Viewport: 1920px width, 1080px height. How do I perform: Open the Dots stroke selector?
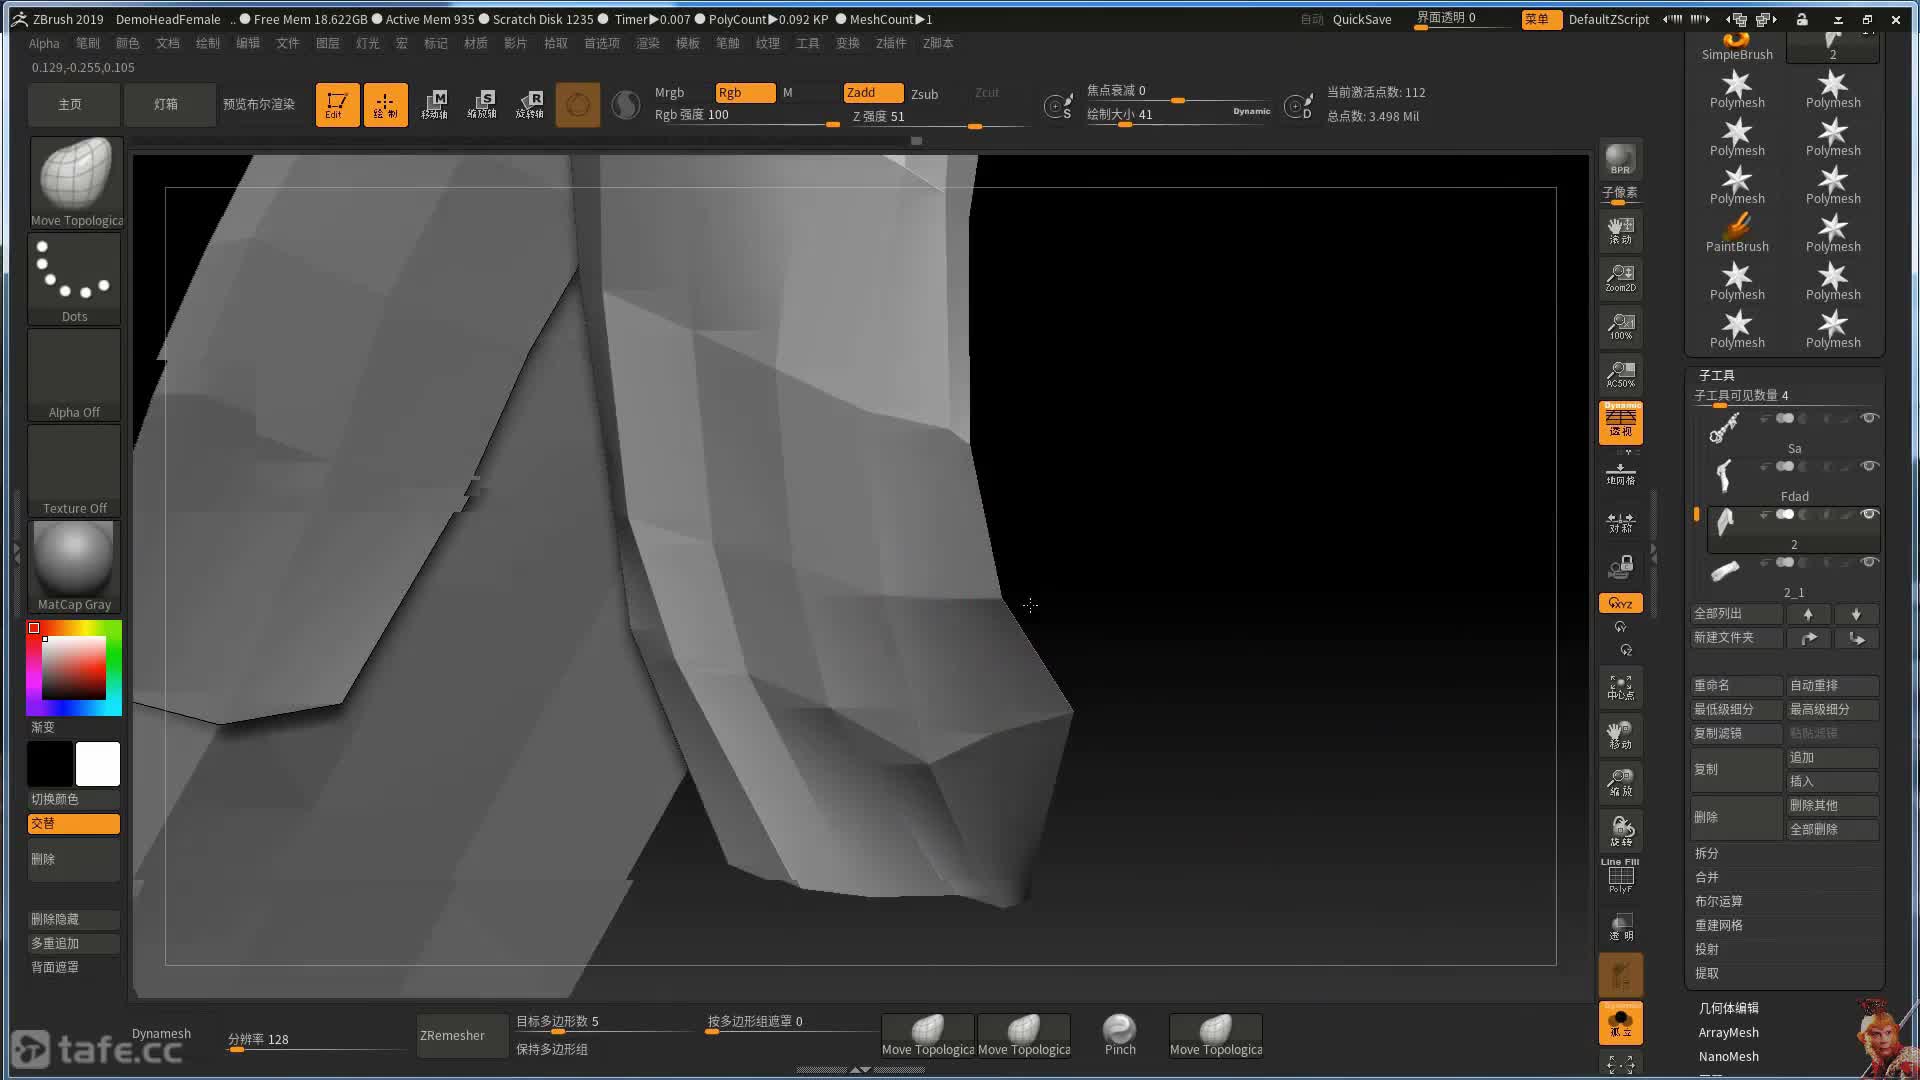tap(75, 279)
